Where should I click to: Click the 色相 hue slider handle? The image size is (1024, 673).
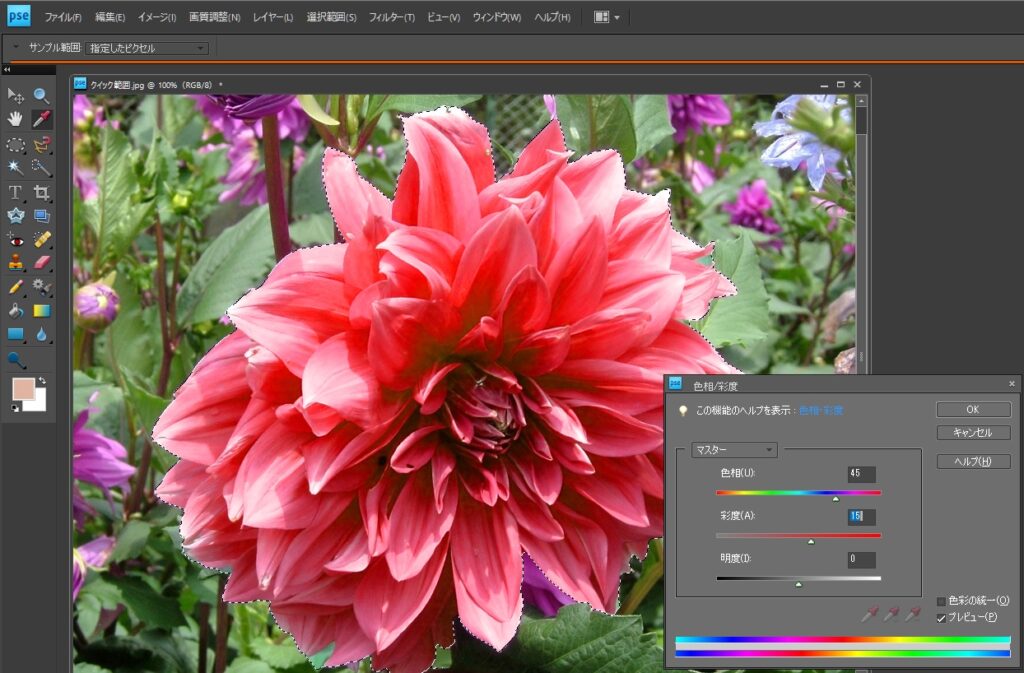click(x=836, y=498)
